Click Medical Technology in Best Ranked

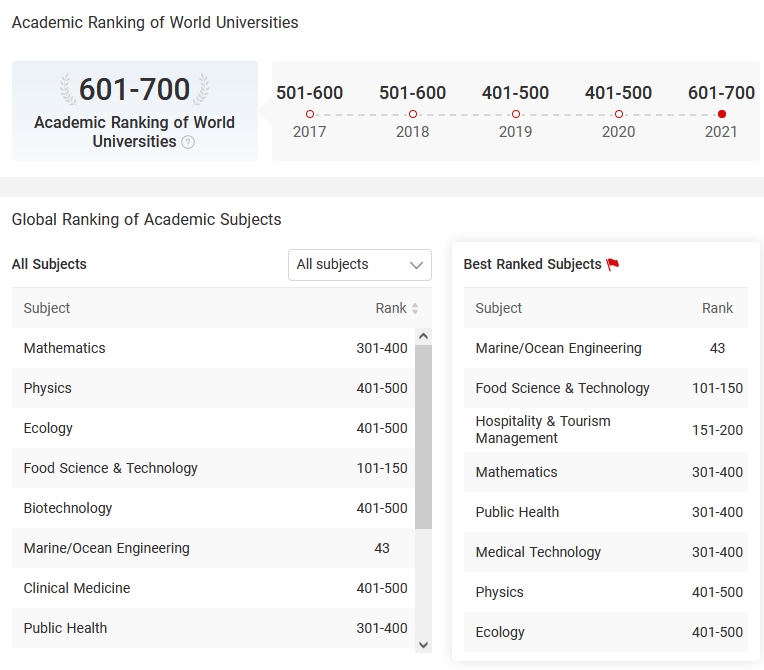click(538, 552)
